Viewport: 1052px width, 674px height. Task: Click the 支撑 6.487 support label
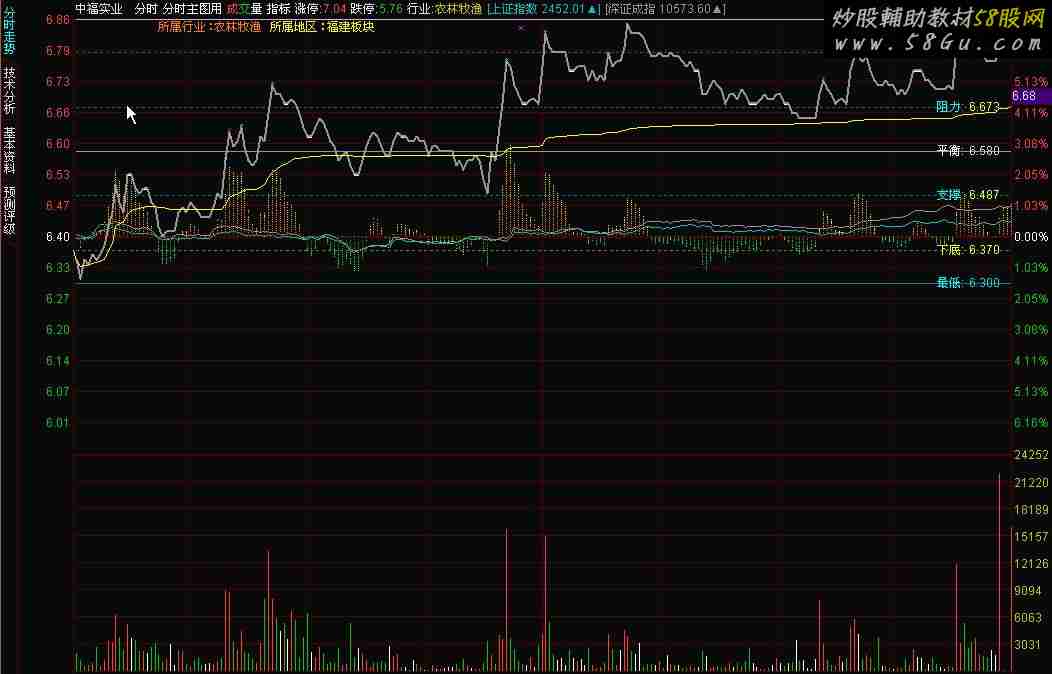(967, 195)
